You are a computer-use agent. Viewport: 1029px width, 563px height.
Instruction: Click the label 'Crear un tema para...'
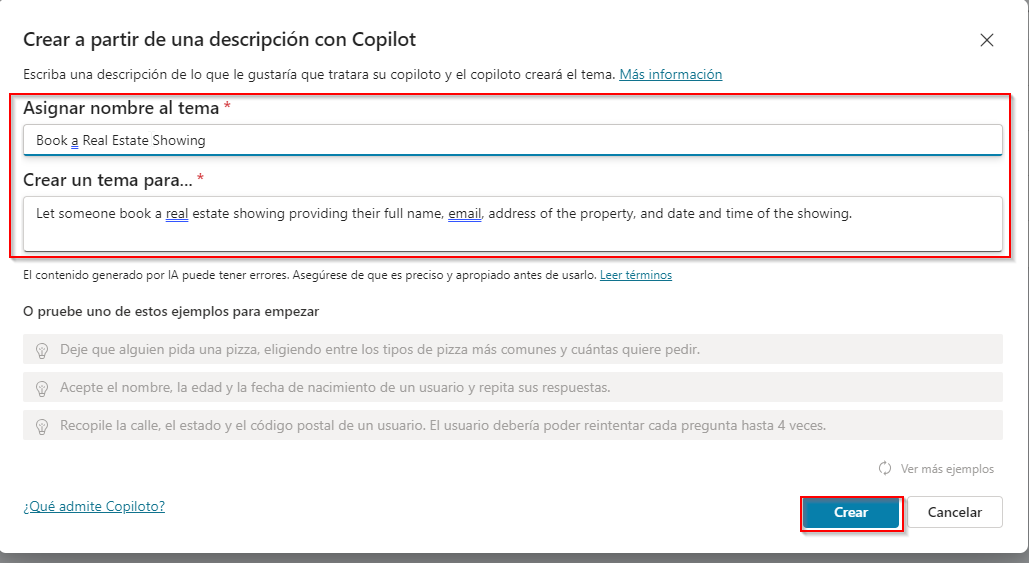pyautogui.click(x=108, y=180)
